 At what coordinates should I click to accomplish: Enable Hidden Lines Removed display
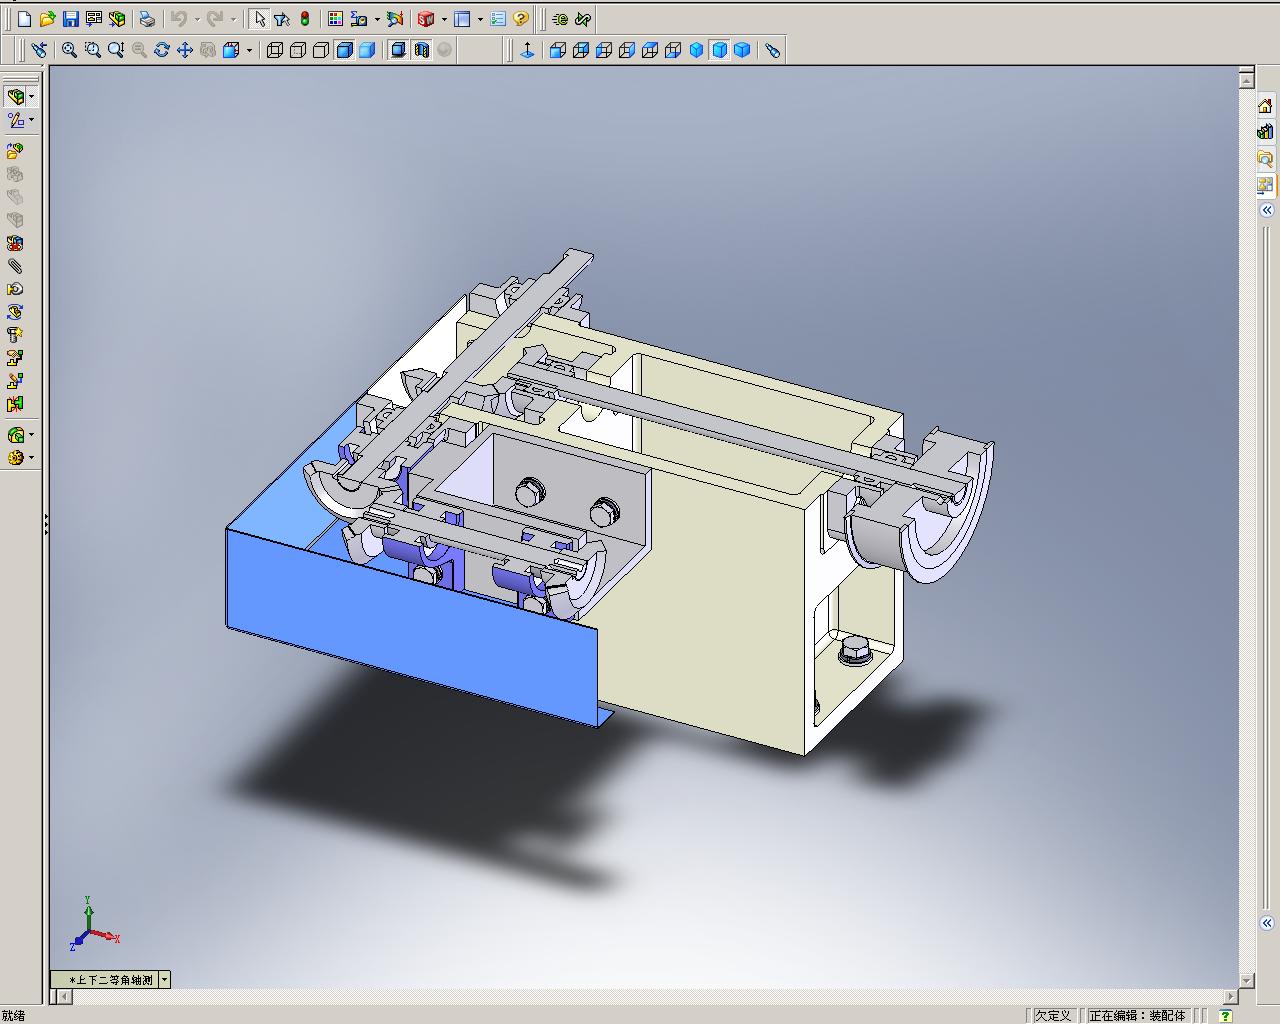coord(321,50)
